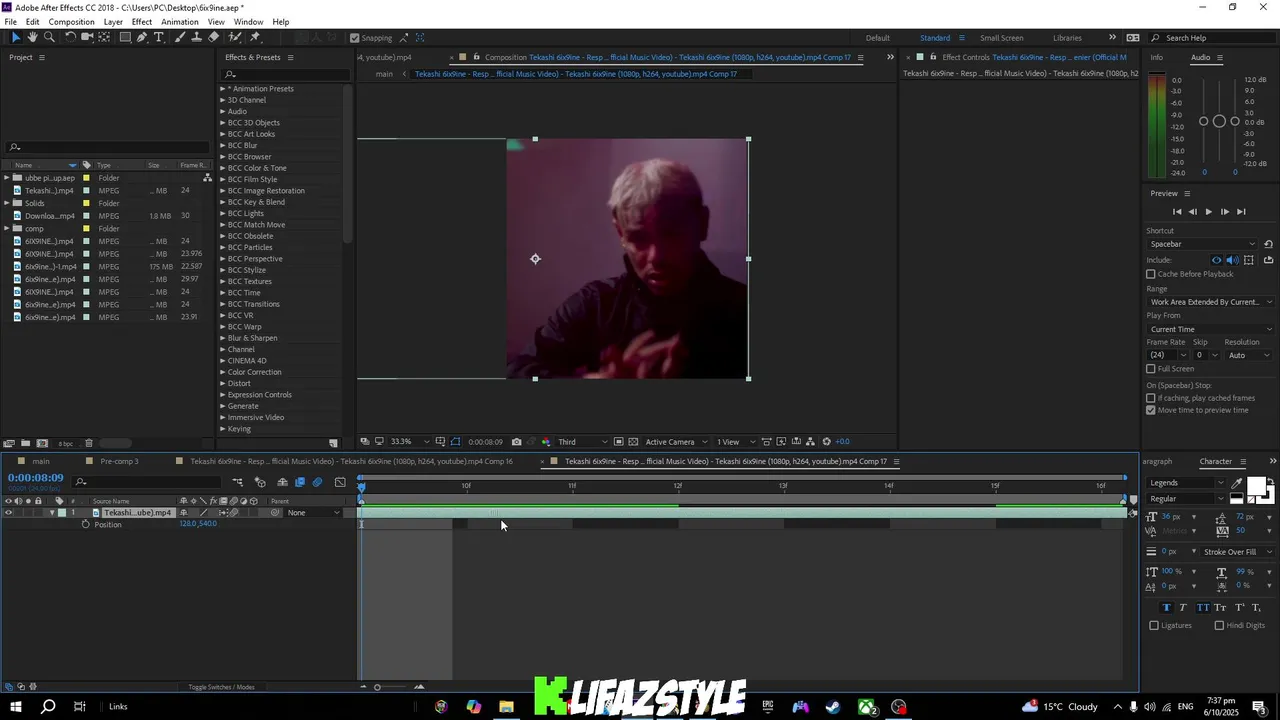This screenshot has height=720, width=1280.
Task: Open the Graph Editor in timeline
Action: [340, 482]
